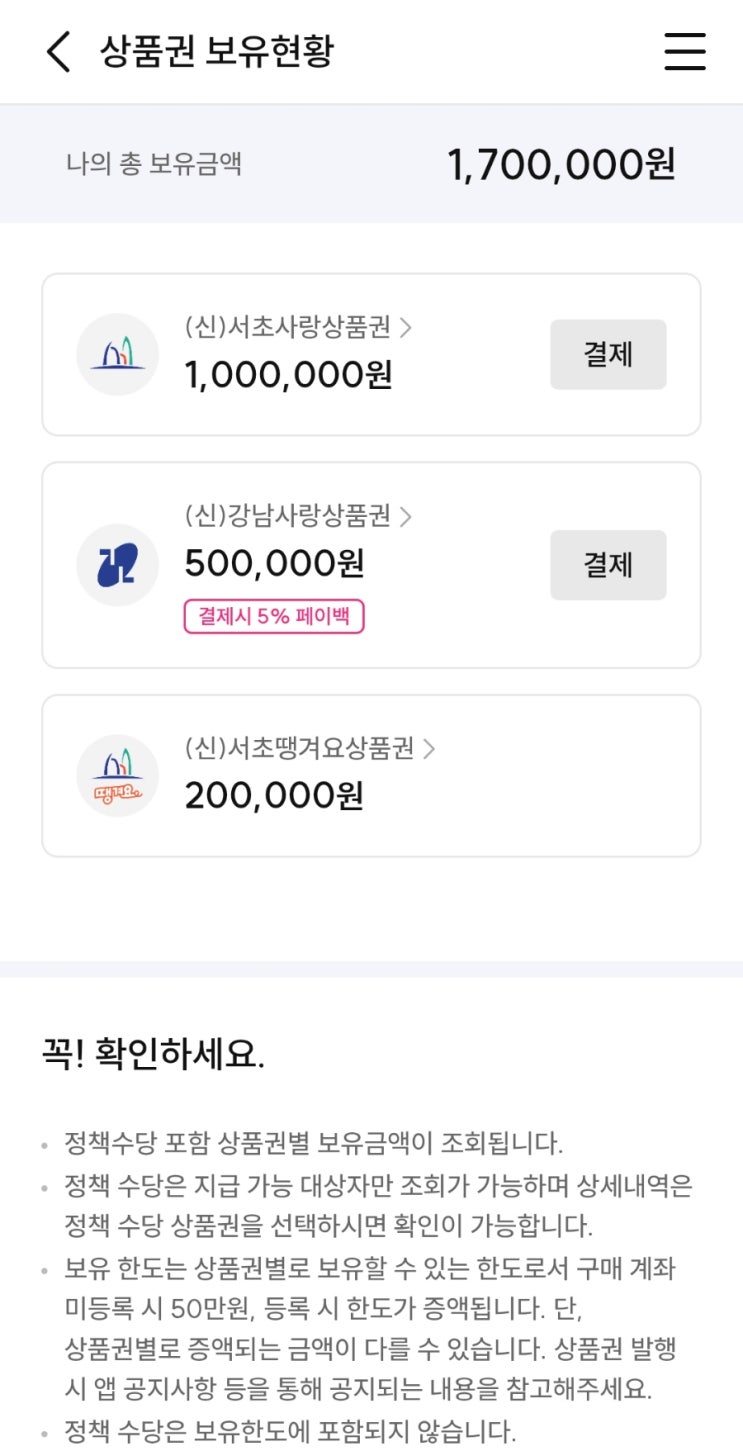
Task: Open the (신)서초땡겨요상품권 name link
Action: click(x=299, y=749)
